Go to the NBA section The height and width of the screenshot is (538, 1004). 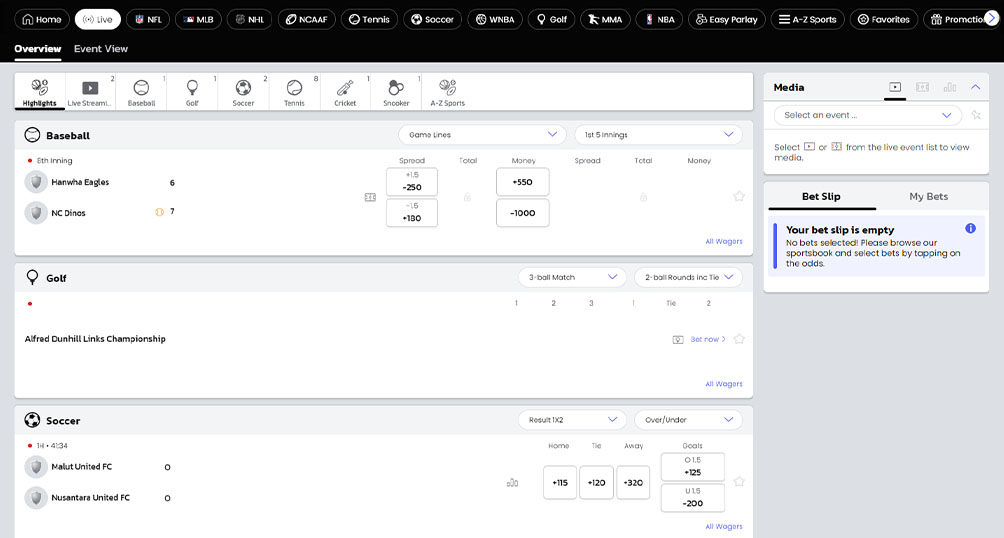coord(659,19)
